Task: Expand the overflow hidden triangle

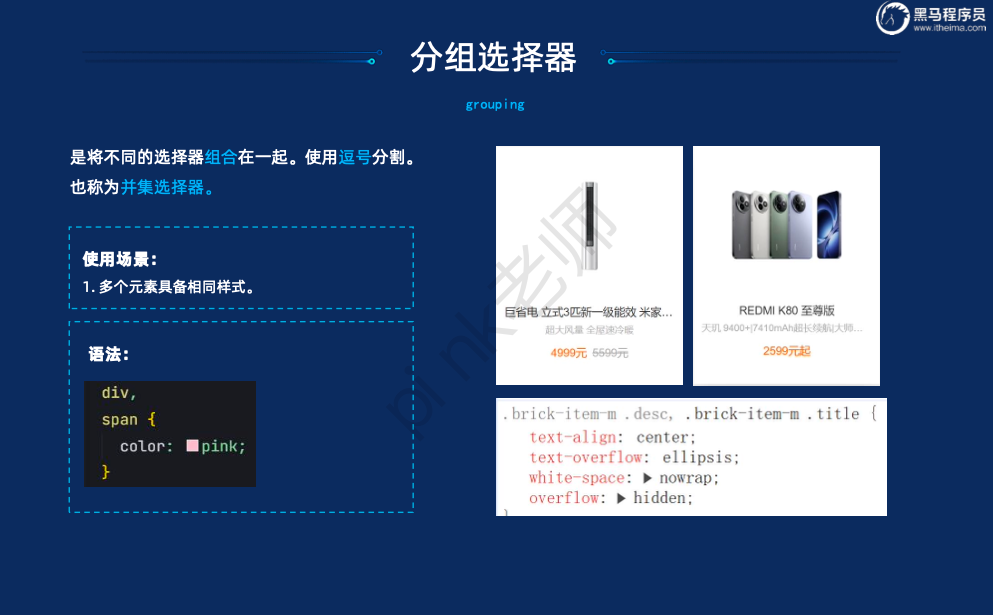Action: click(x=621, y=498)
